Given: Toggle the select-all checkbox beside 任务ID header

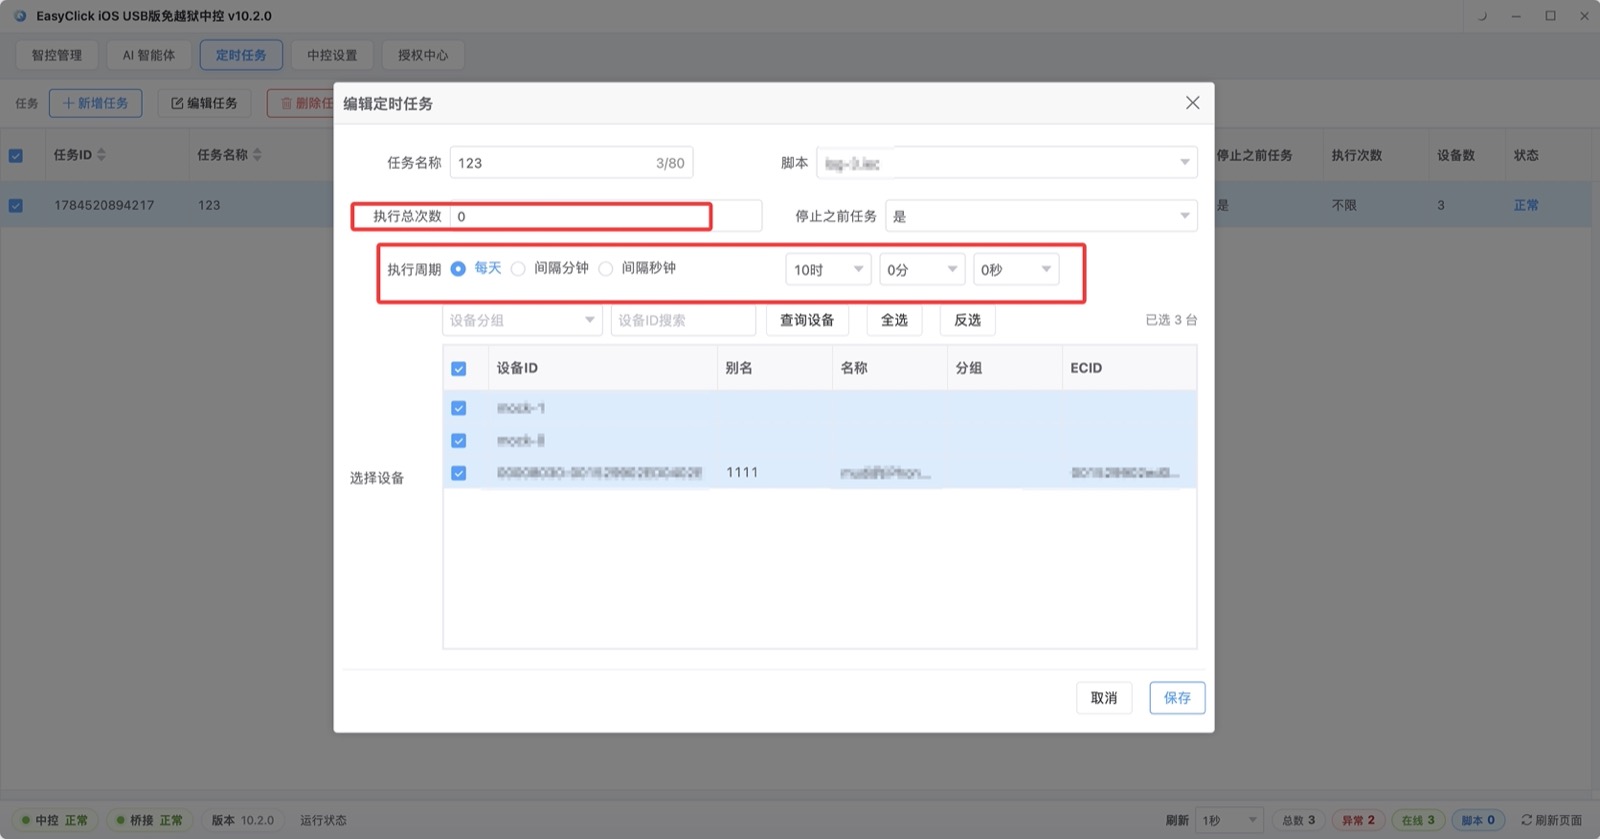Looking at the screenshot, I should pos(16,156).
